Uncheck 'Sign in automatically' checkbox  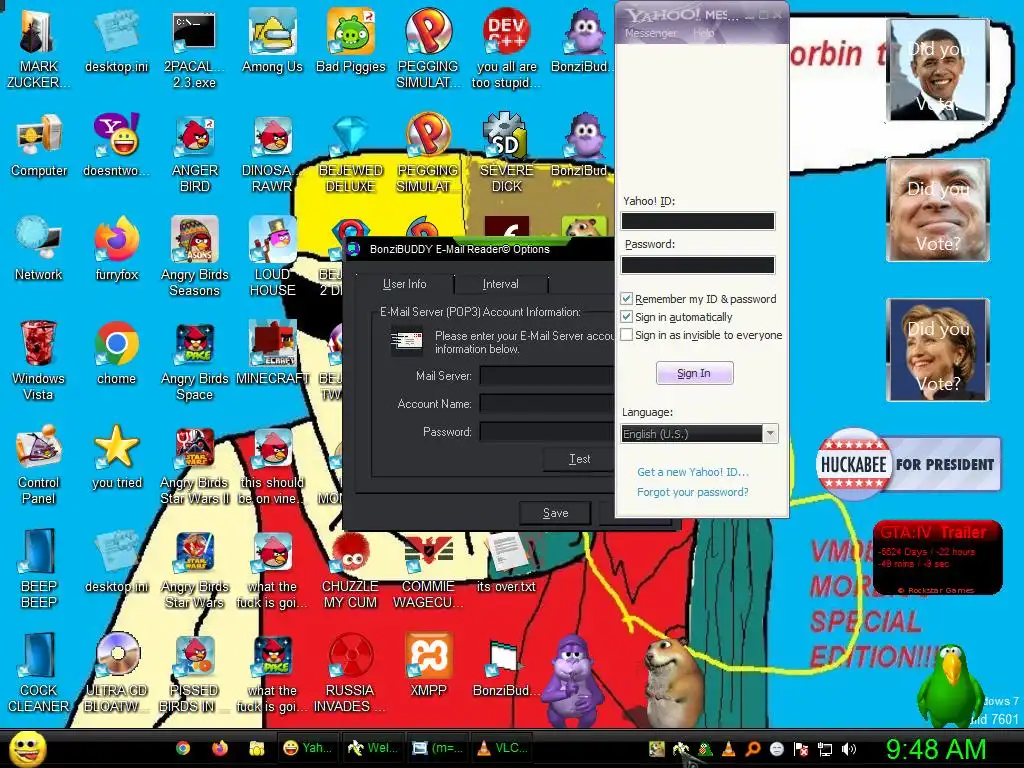pos(626,317)
